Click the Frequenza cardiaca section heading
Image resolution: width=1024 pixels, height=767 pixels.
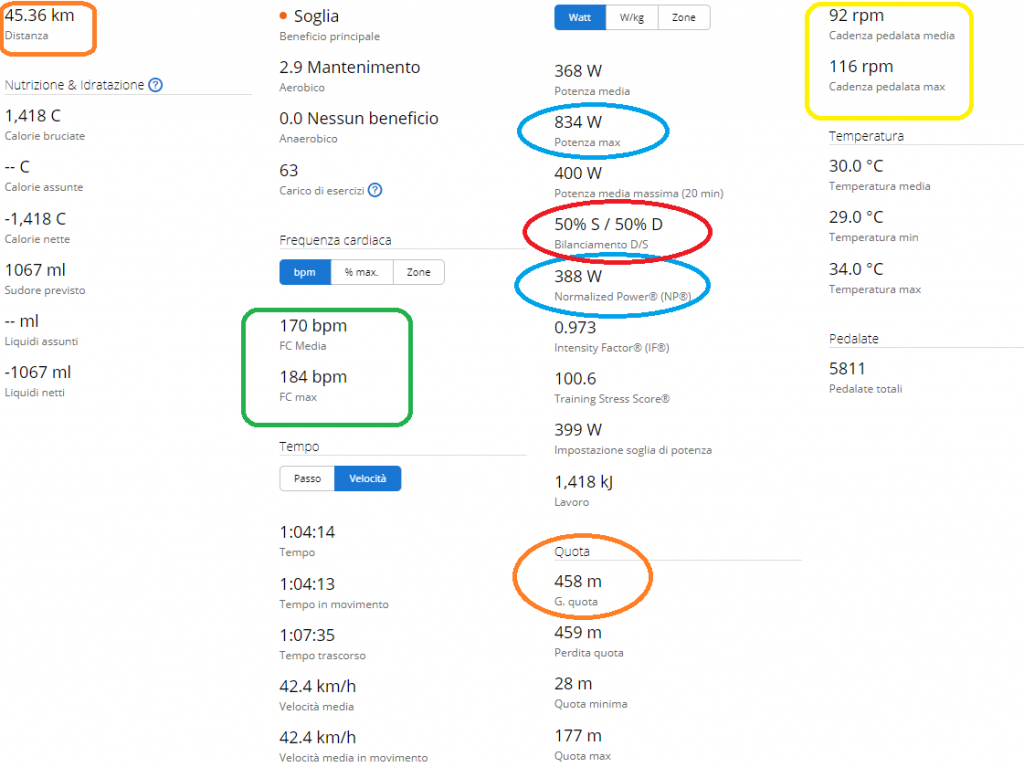335,240
